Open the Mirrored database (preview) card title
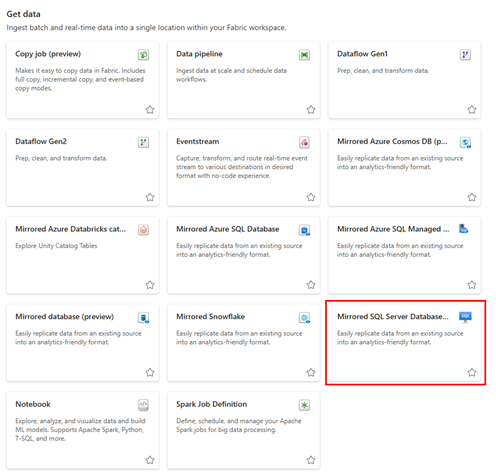The image size is (496, 473). (65, 317)
